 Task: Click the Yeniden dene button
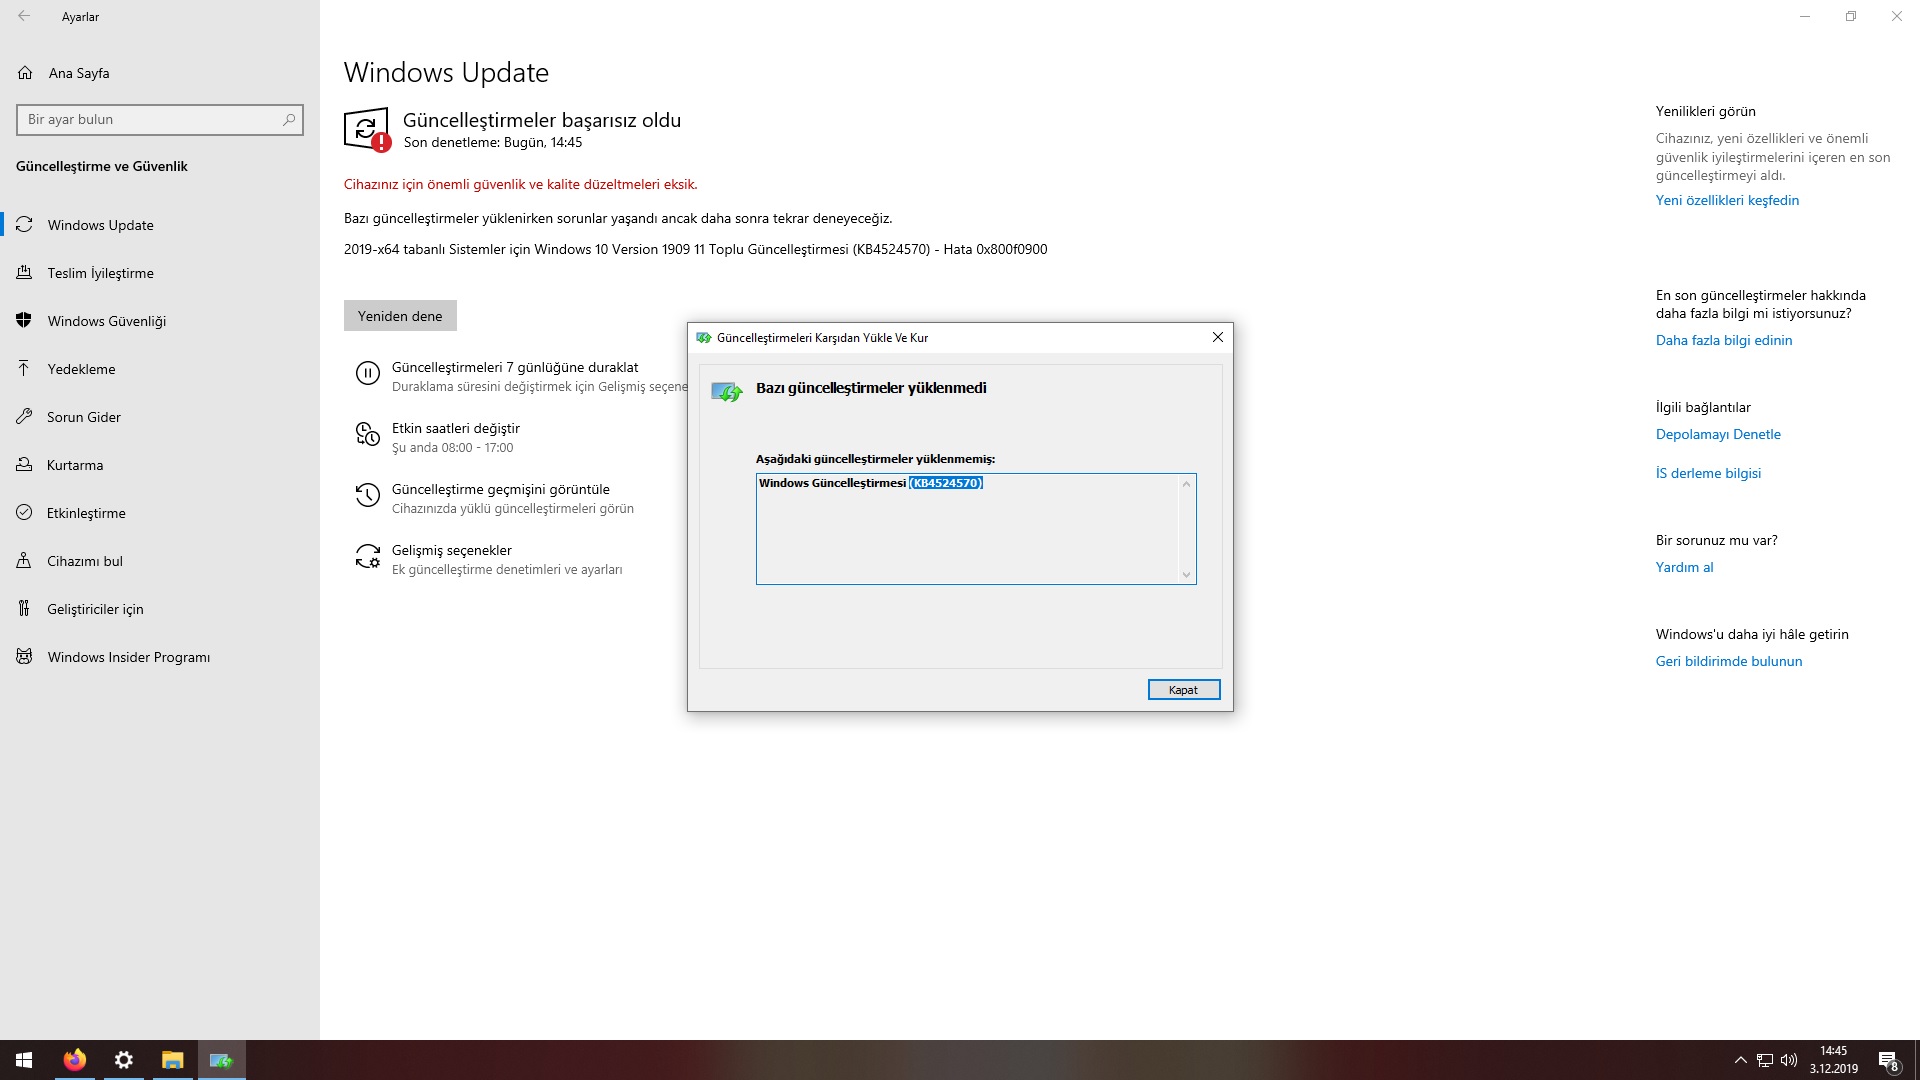pos(400,316)
